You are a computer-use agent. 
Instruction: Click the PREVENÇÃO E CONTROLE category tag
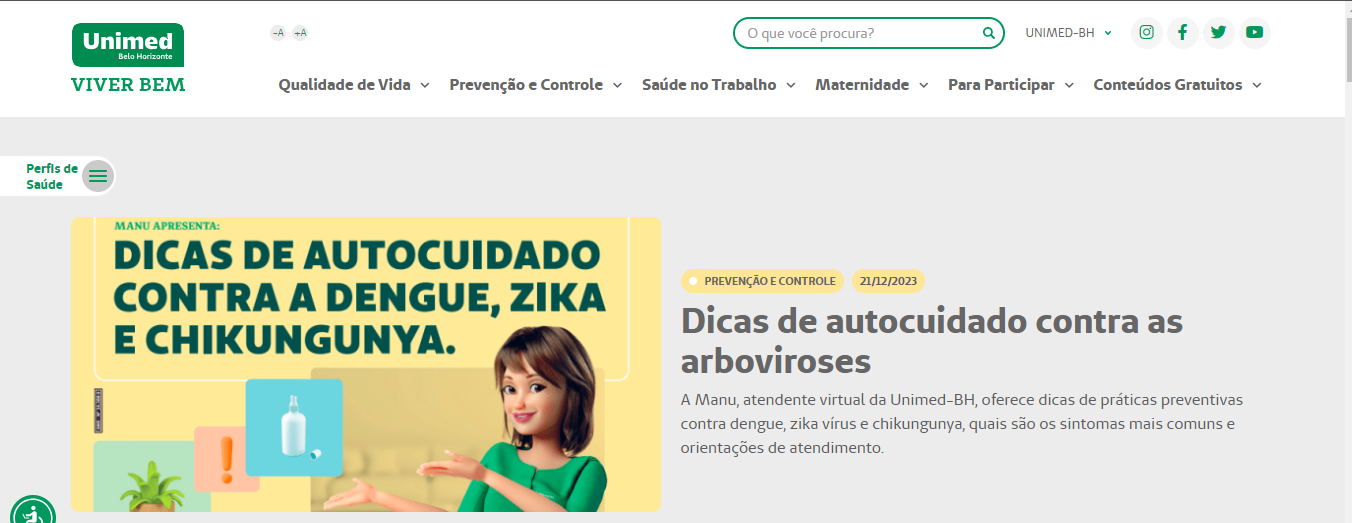[x=762, y=281]
